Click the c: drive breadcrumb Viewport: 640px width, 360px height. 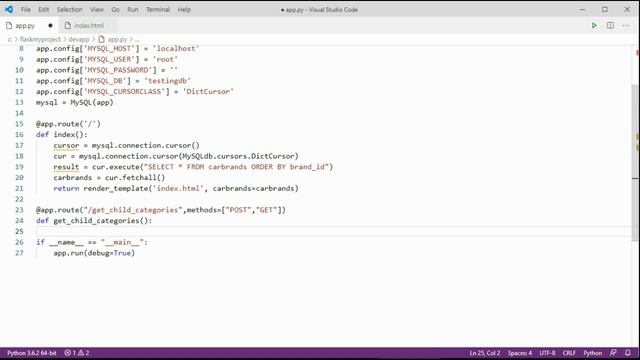click(x=10, y=39)
